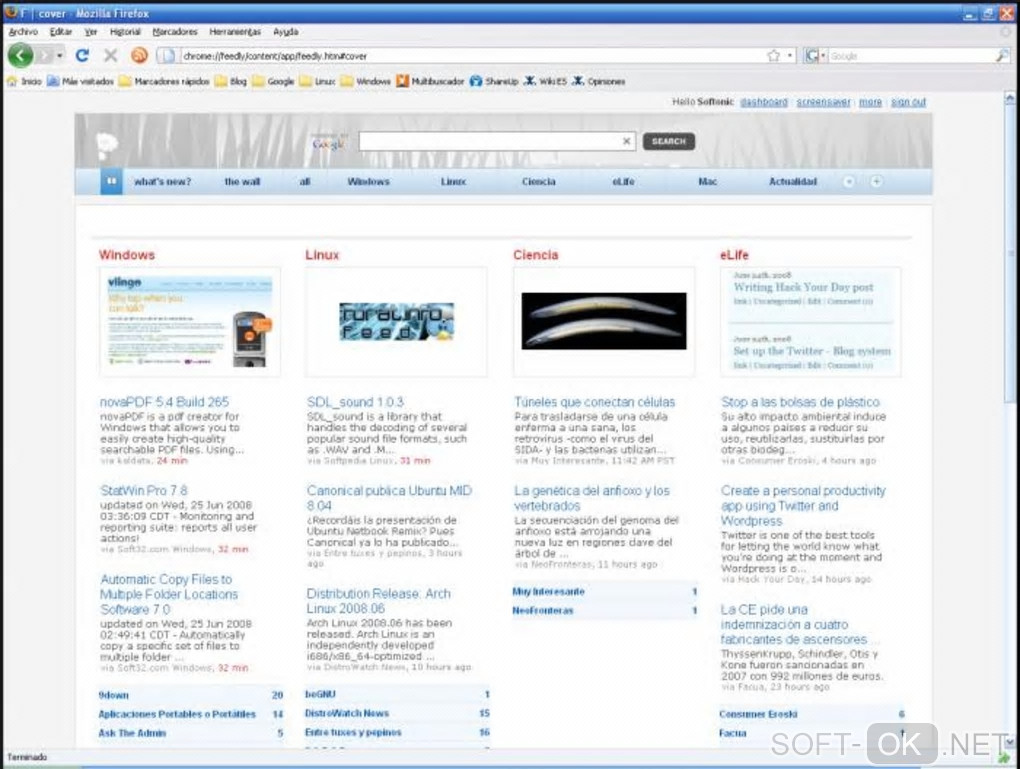The width and height of the screenshot is (1020, 769).
Task: Click the WikiES bookmark
Action: [545, 81]
